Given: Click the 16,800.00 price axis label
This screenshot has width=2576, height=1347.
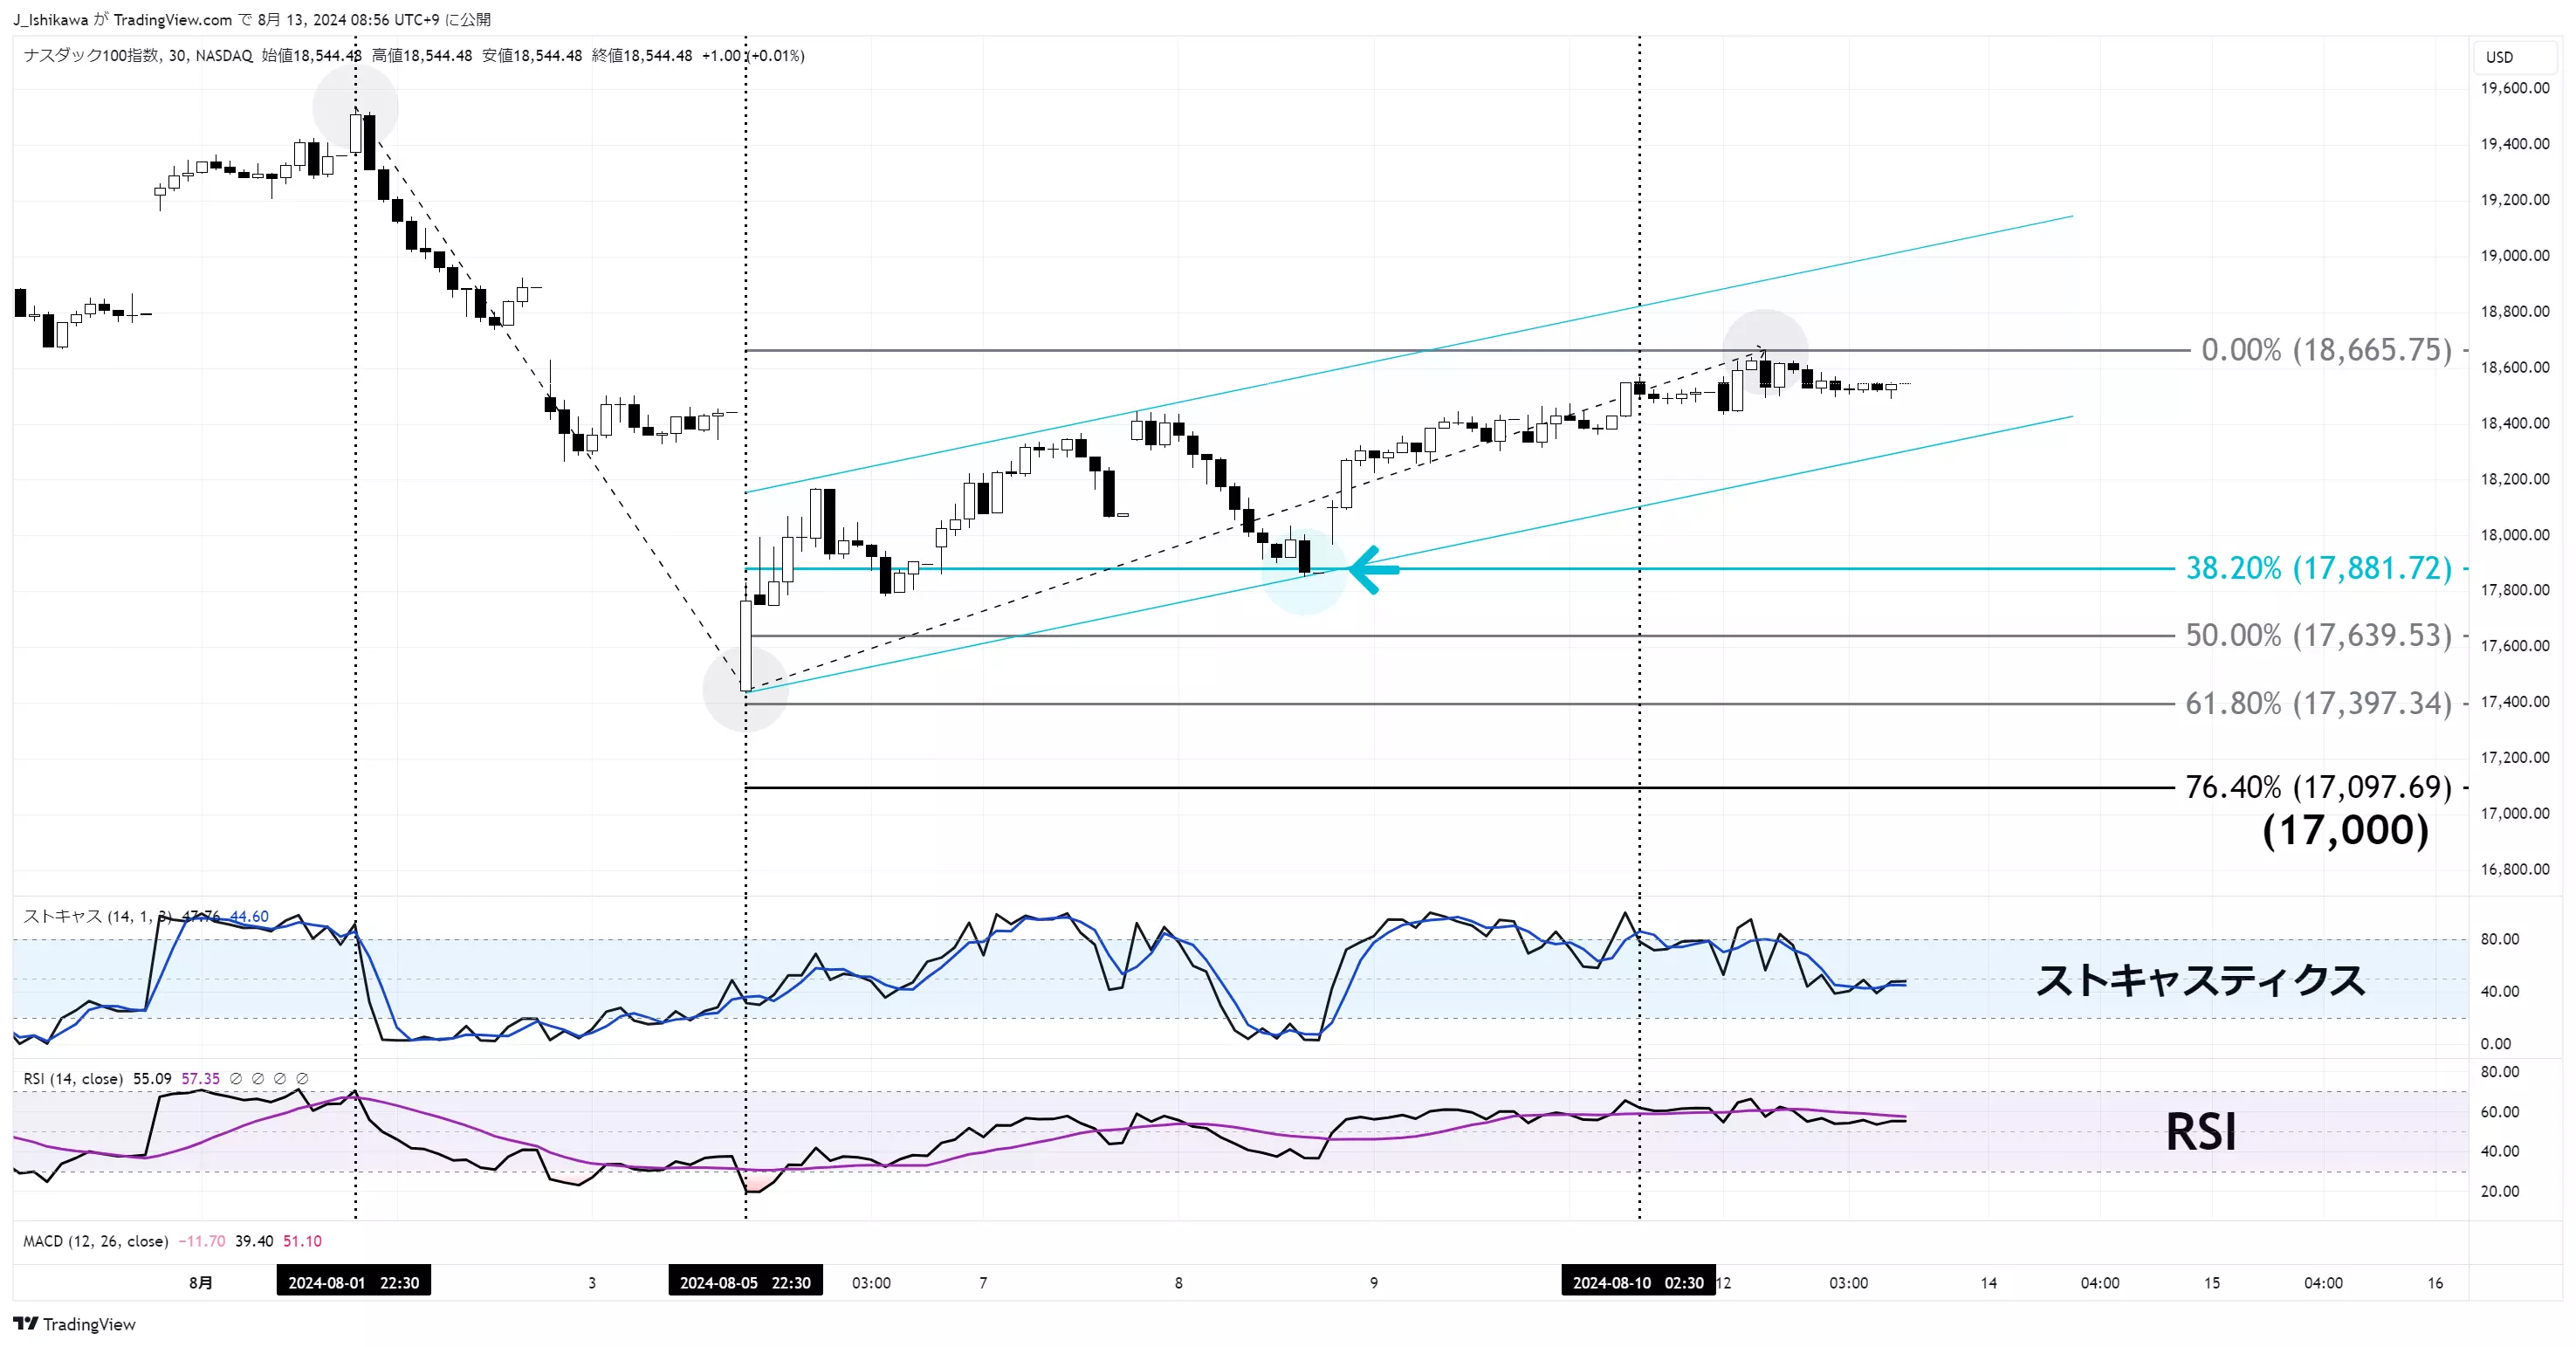Looking at the screenshot, I should coord(2515,869).
